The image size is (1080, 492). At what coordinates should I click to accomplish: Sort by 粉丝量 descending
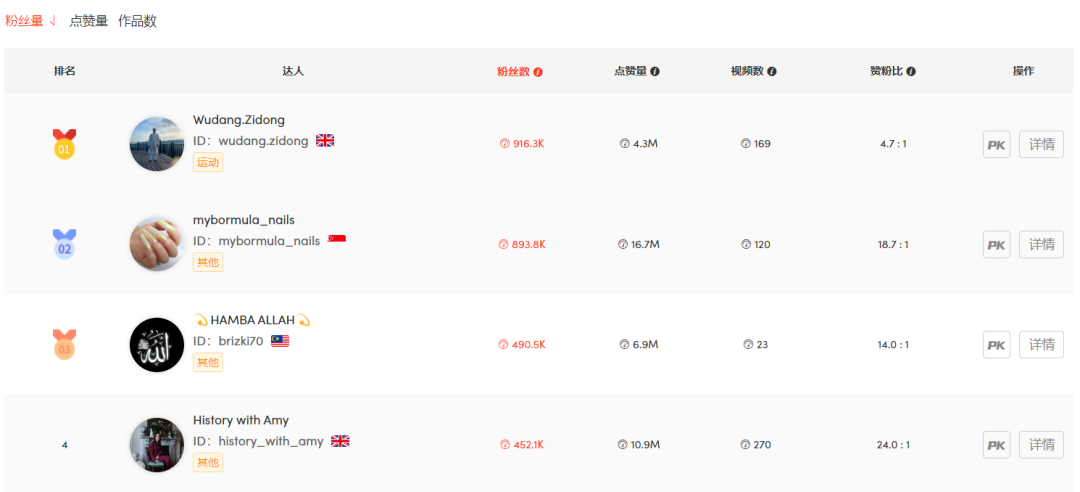[30, 21]
